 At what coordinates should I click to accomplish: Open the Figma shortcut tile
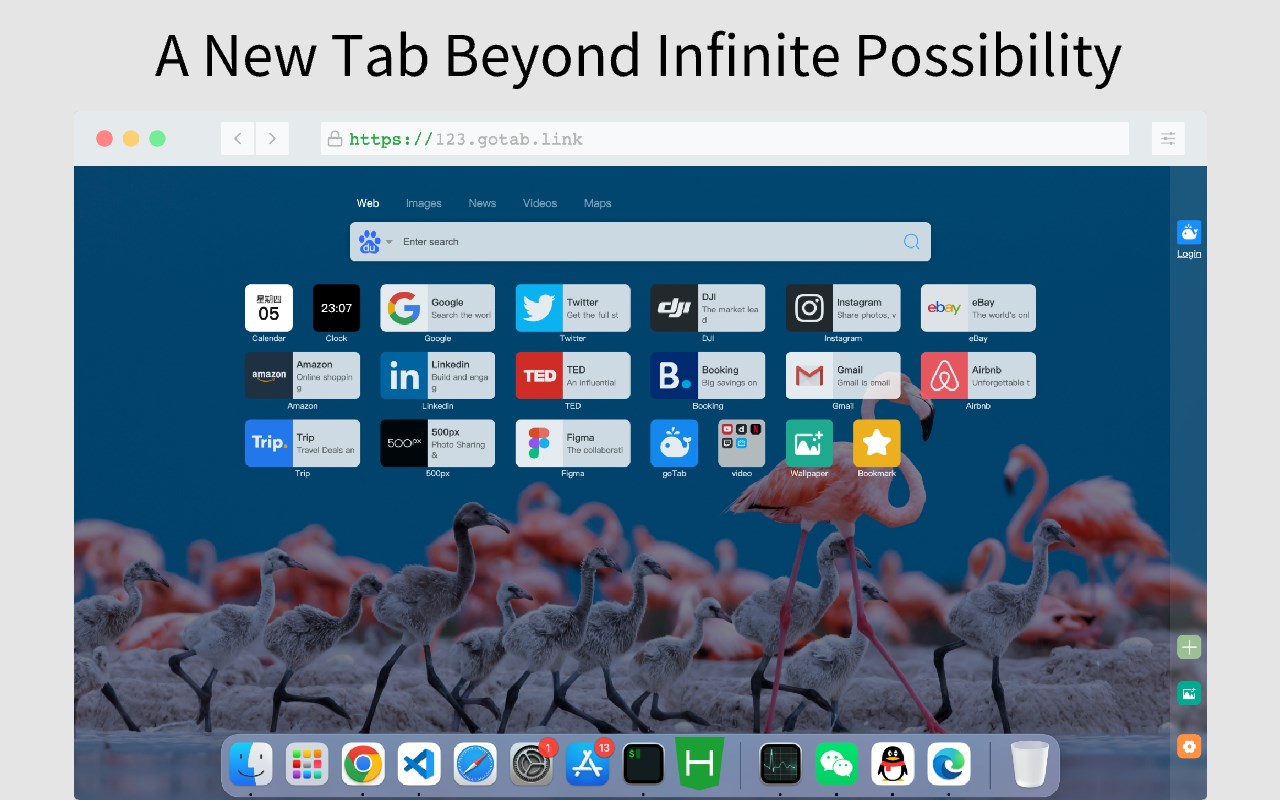coord(573,443)
